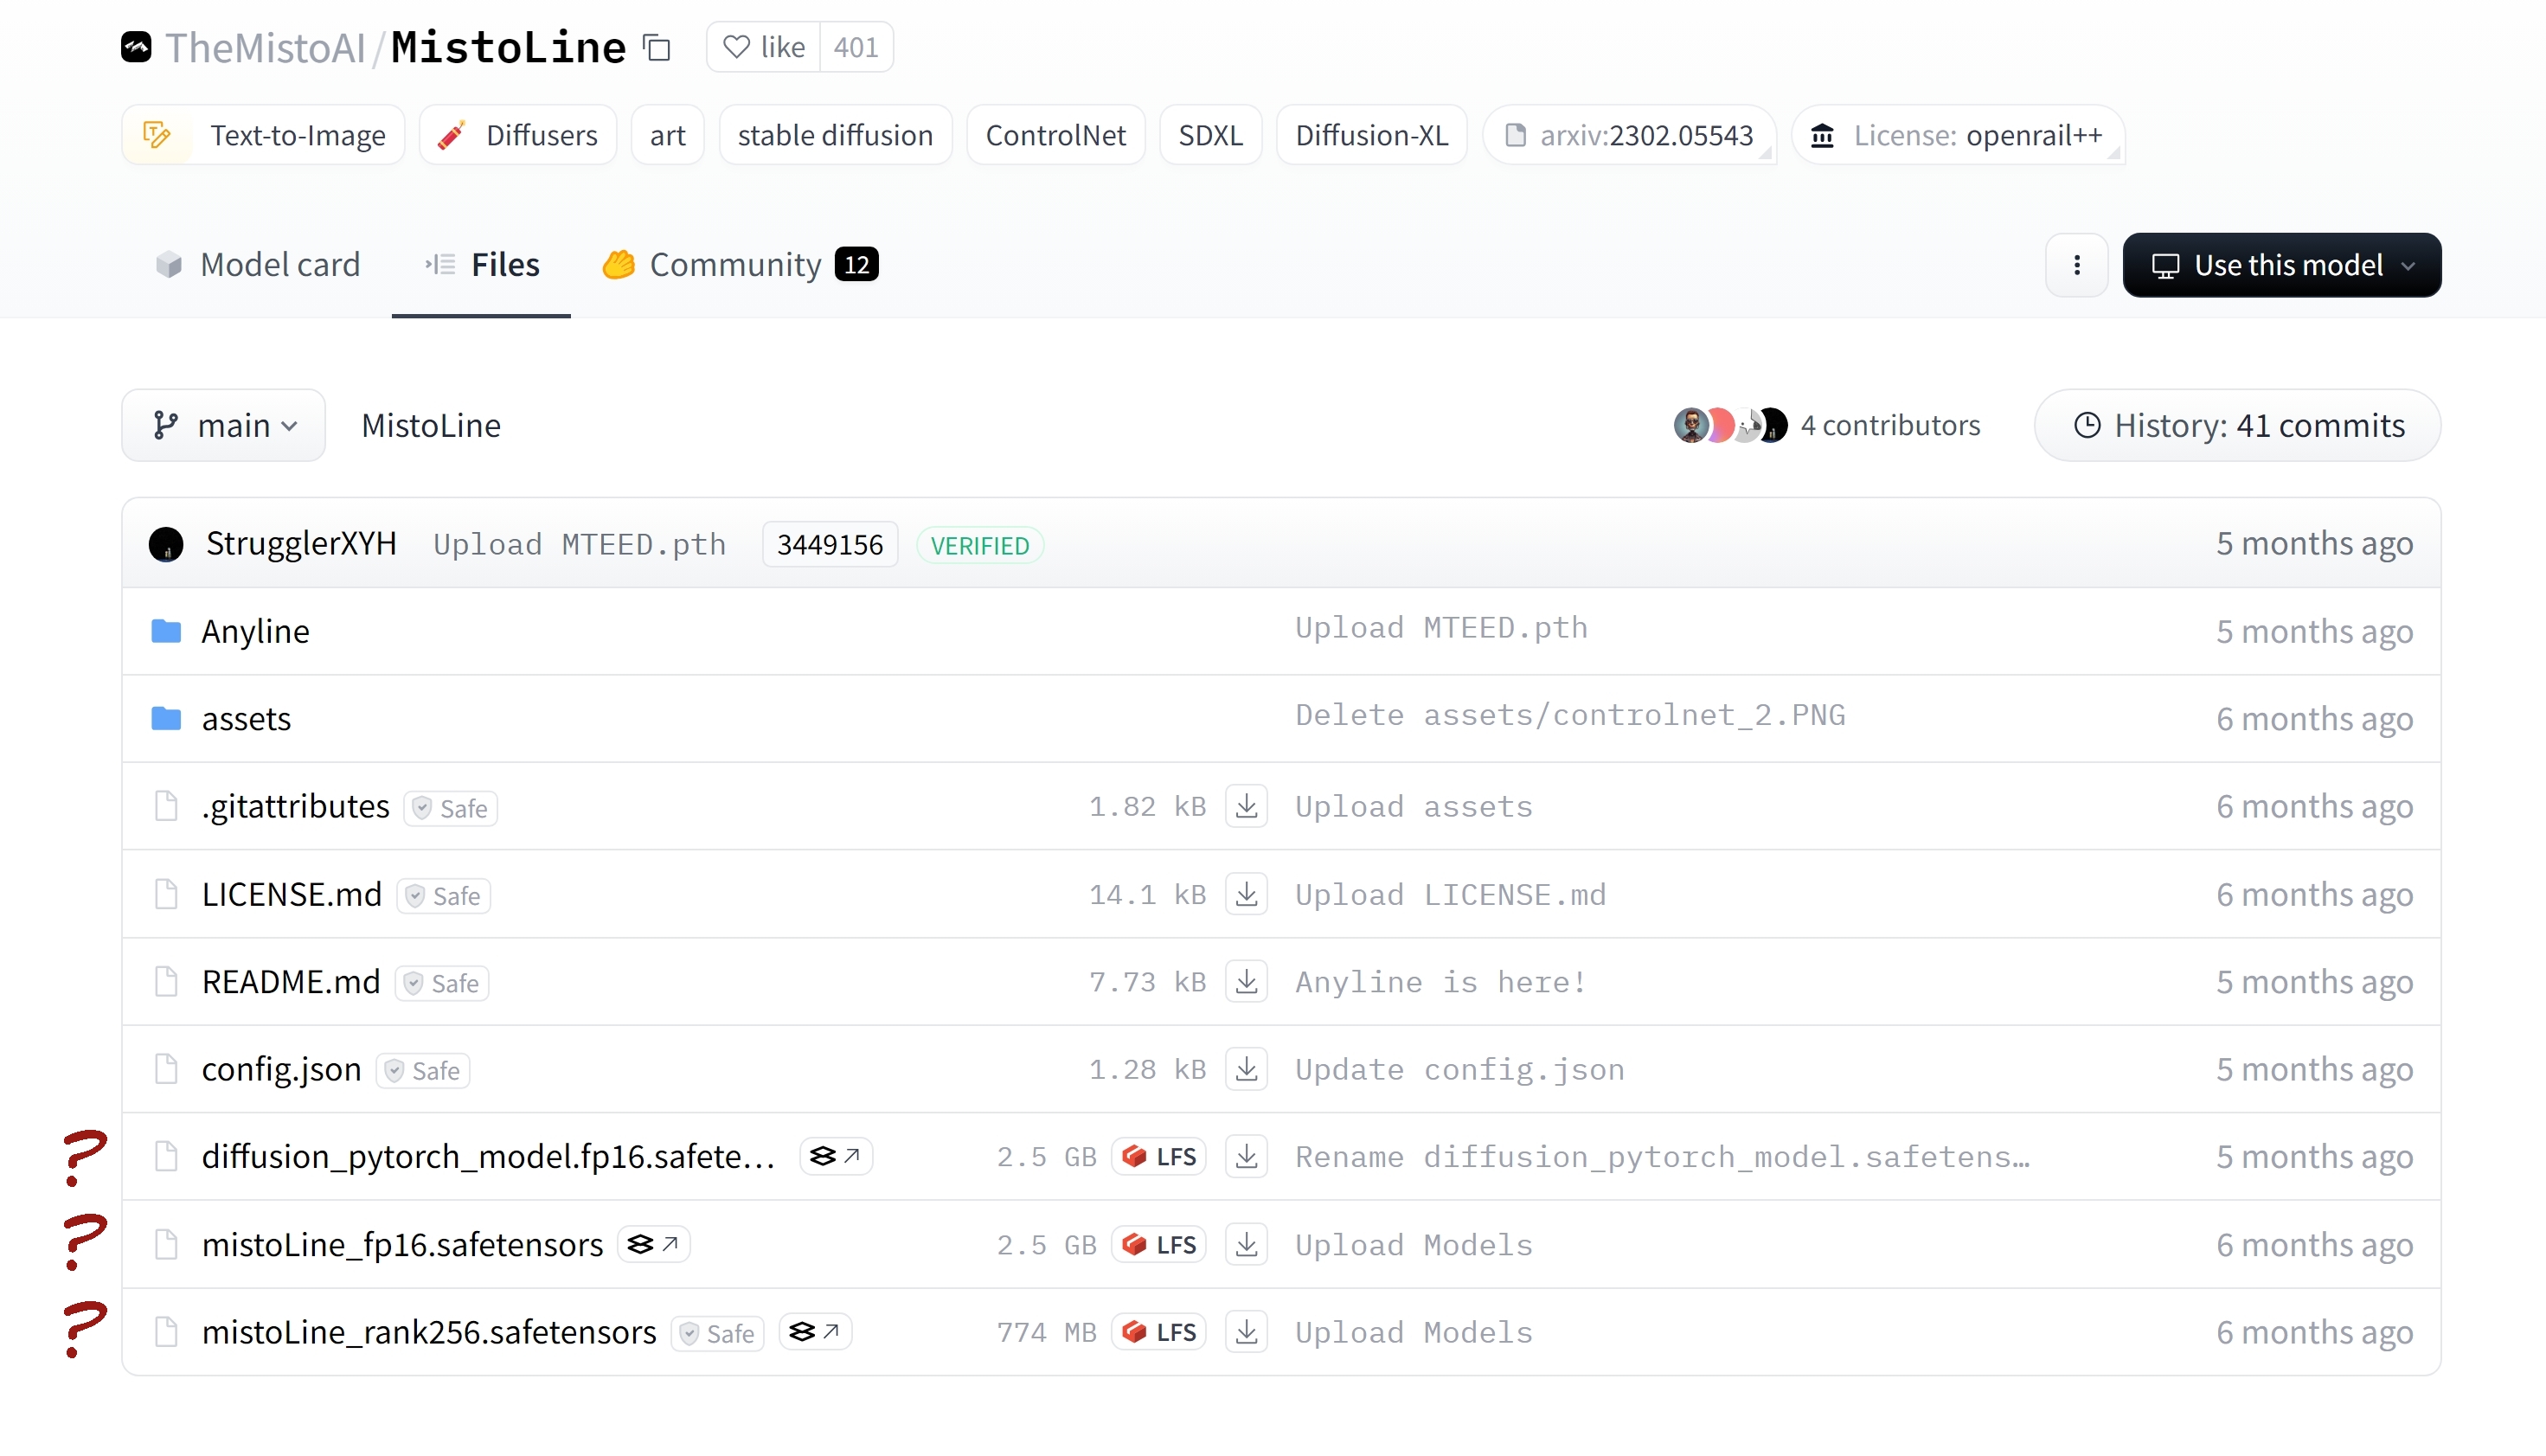Open the config.json file
This screenshot has height=1456, width=2546.
pyautogui.click(x=281, y=1069)
